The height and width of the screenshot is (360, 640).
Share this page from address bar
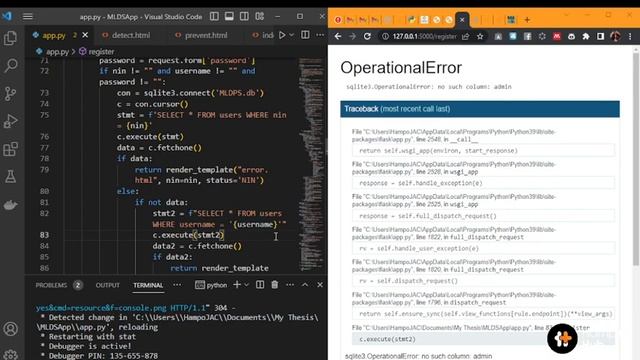point(465,36)
